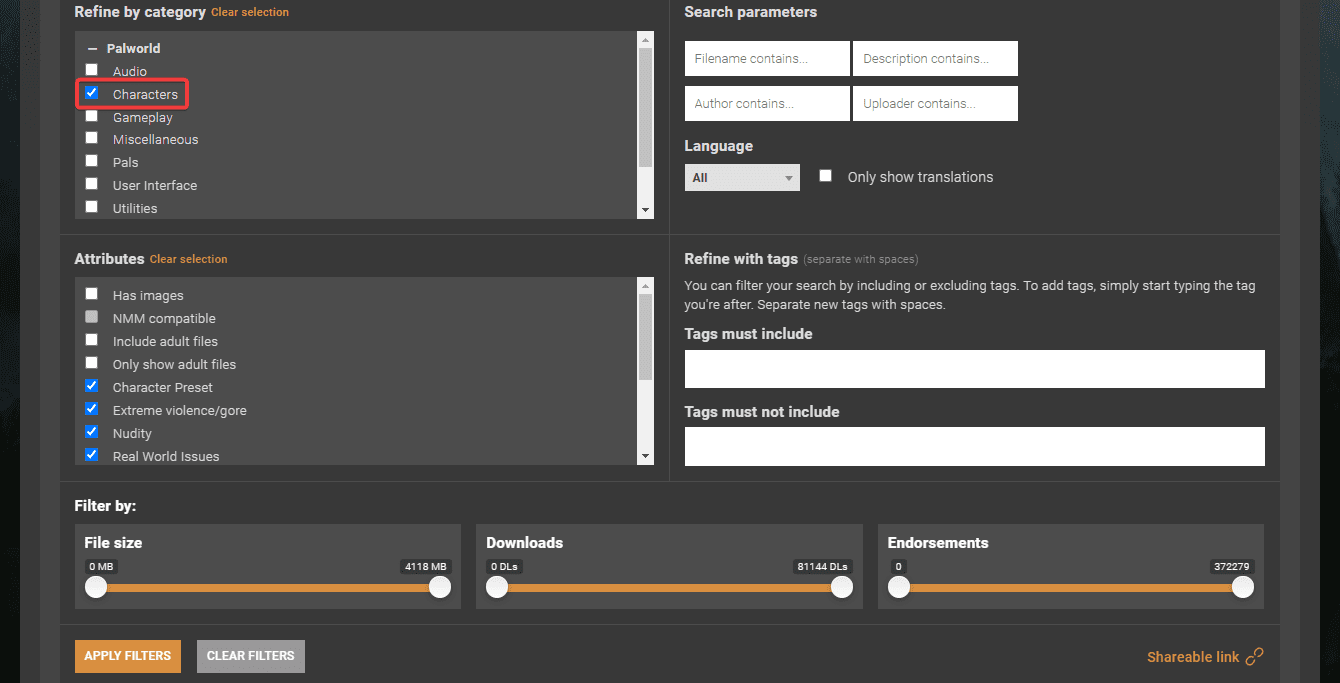Click the category list scroll-up arrow
This screenshot has width=1340, height=683.
(x=645, y=39)
